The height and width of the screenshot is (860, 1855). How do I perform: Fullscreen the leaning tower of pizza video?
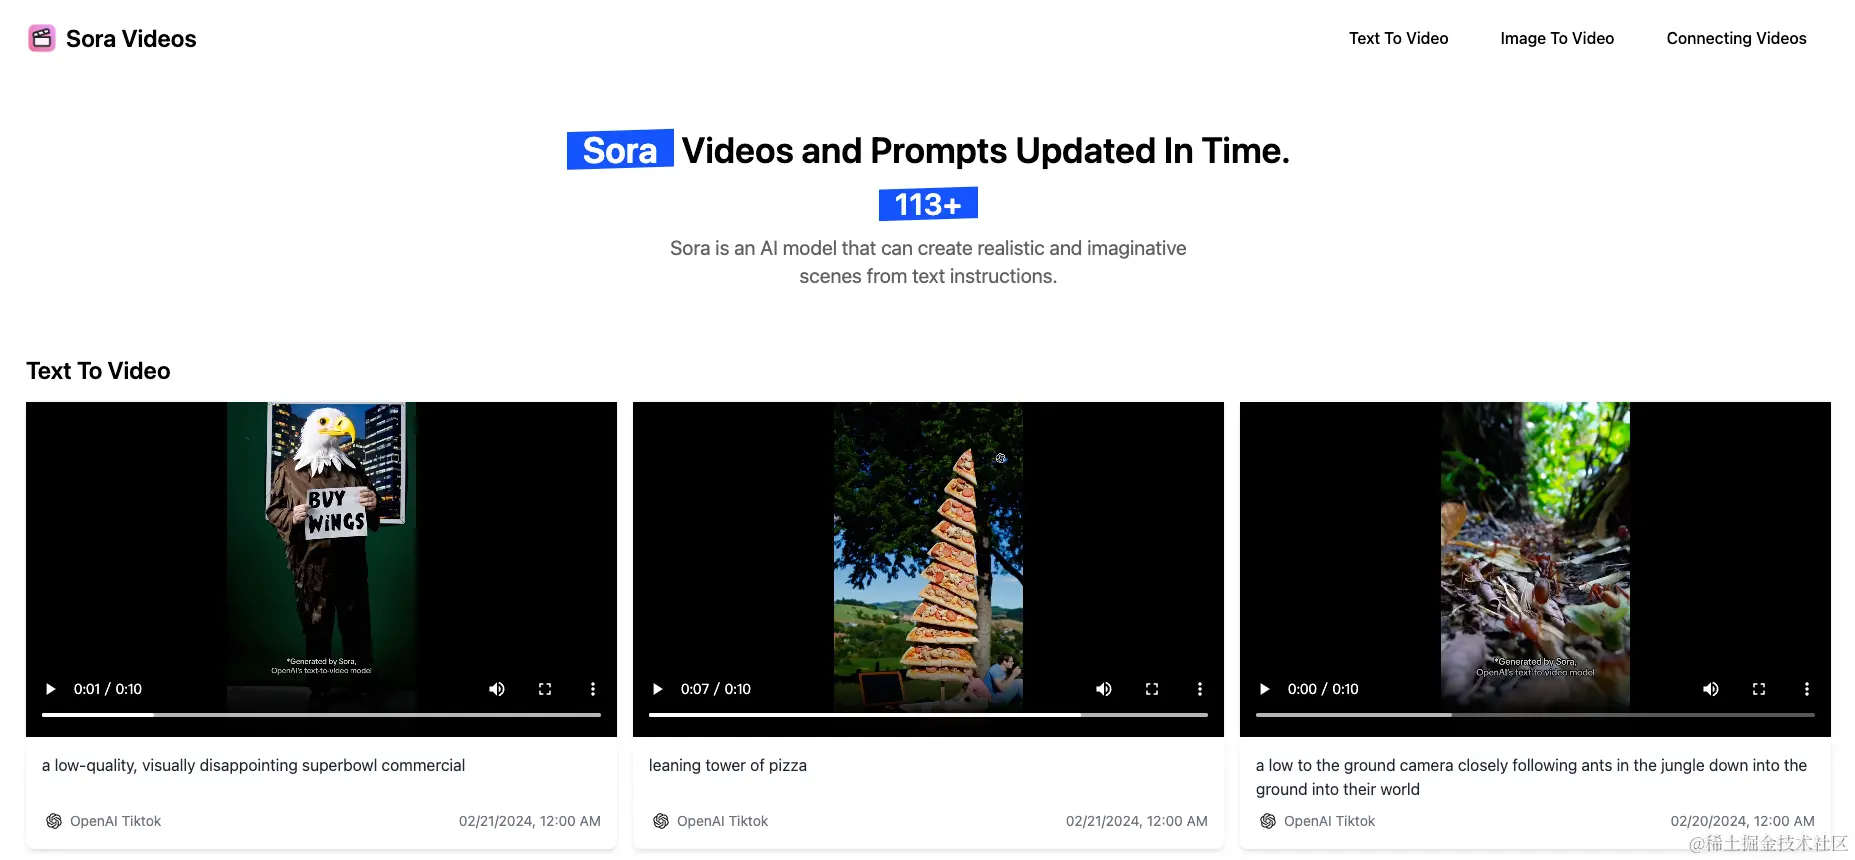1152,689
